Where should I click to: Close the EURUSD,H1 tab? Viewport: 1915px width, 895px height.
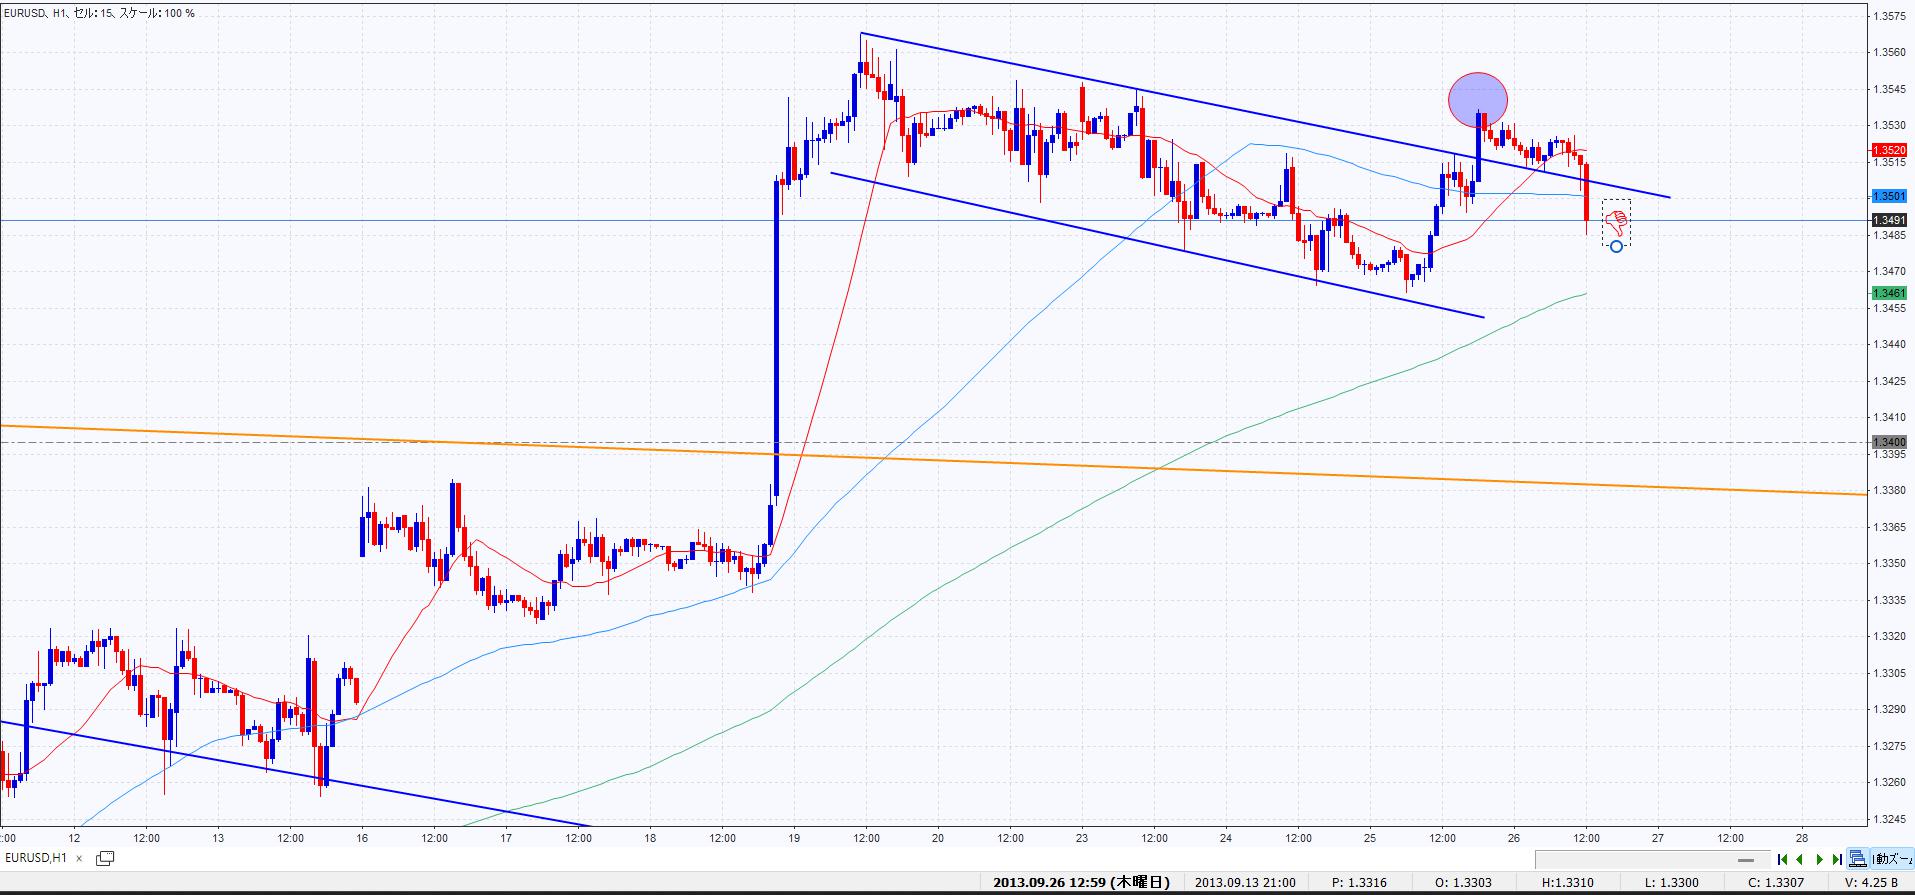[79, 858]
